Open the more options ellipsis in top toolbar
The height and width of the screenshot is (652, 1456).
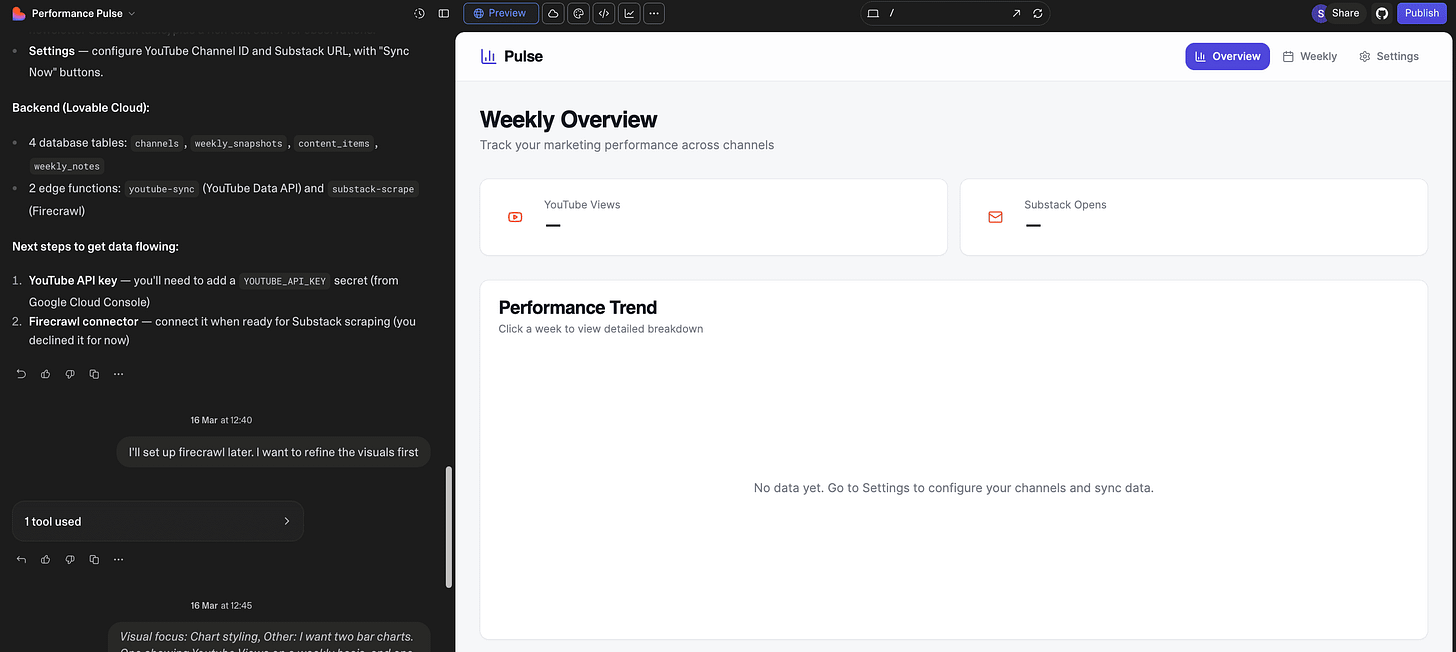point(654,13)
